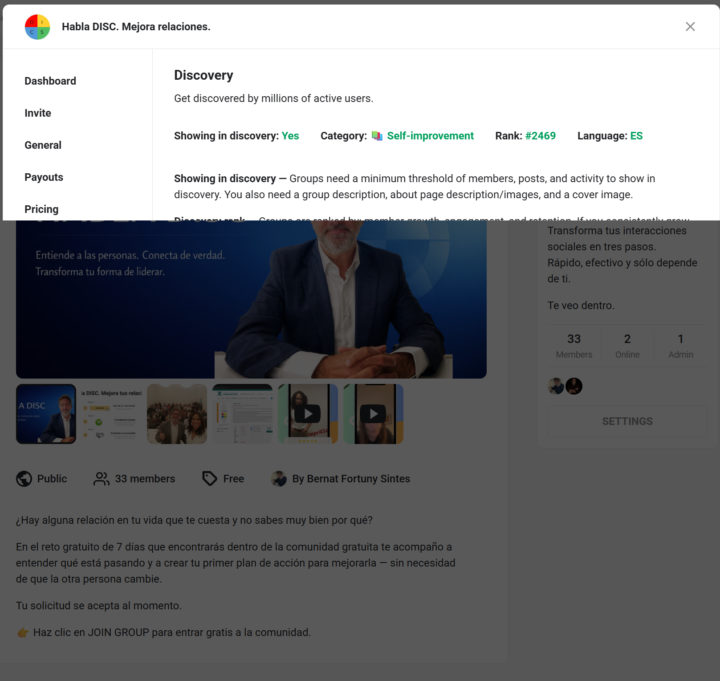Click the 'Yes' discovery status
Screen dimensions: 720x681
pyautogui.click(x=290, y=136)
